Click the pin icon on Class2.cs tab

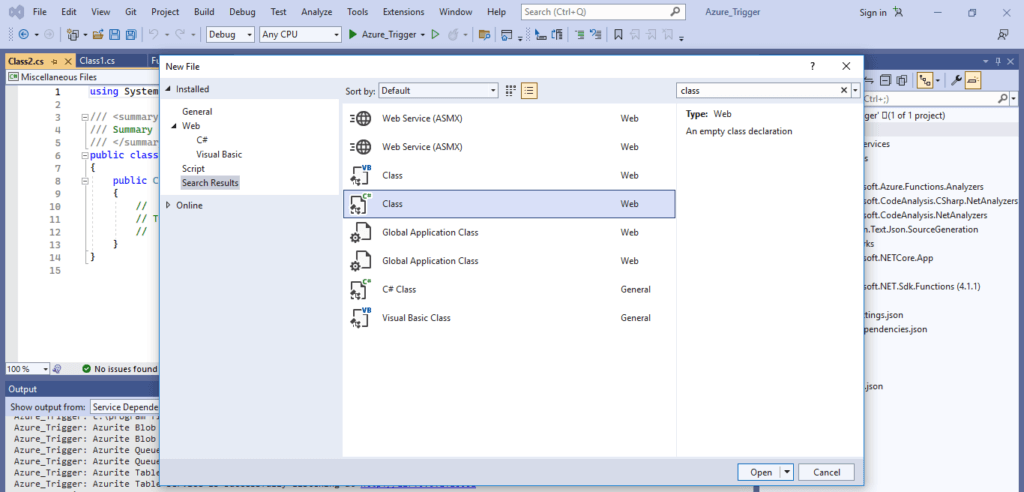click(x=54, y=61)
